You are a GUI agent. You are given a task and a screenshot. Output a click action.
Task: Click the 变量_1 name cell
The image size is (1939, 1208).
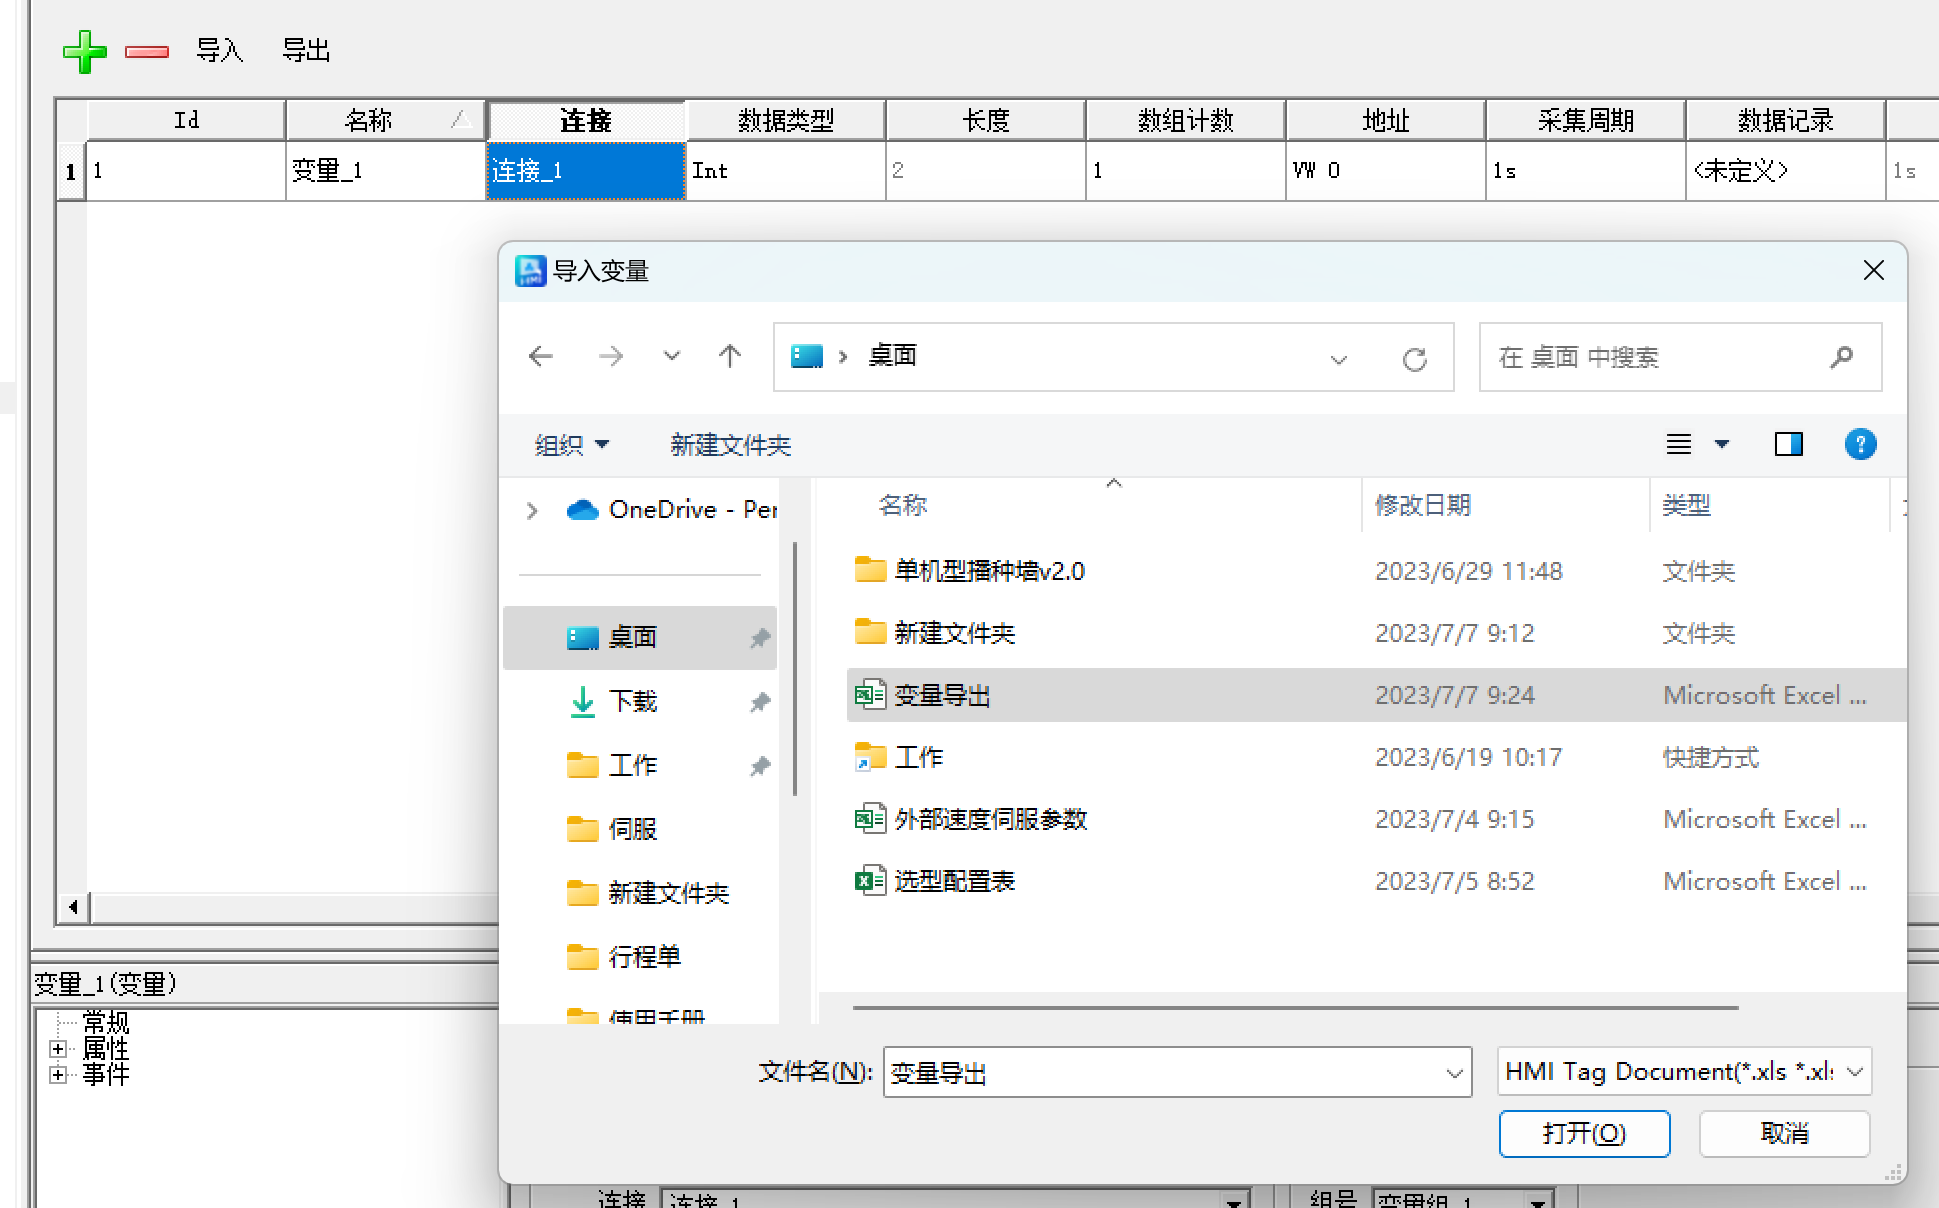click(386, 171)
